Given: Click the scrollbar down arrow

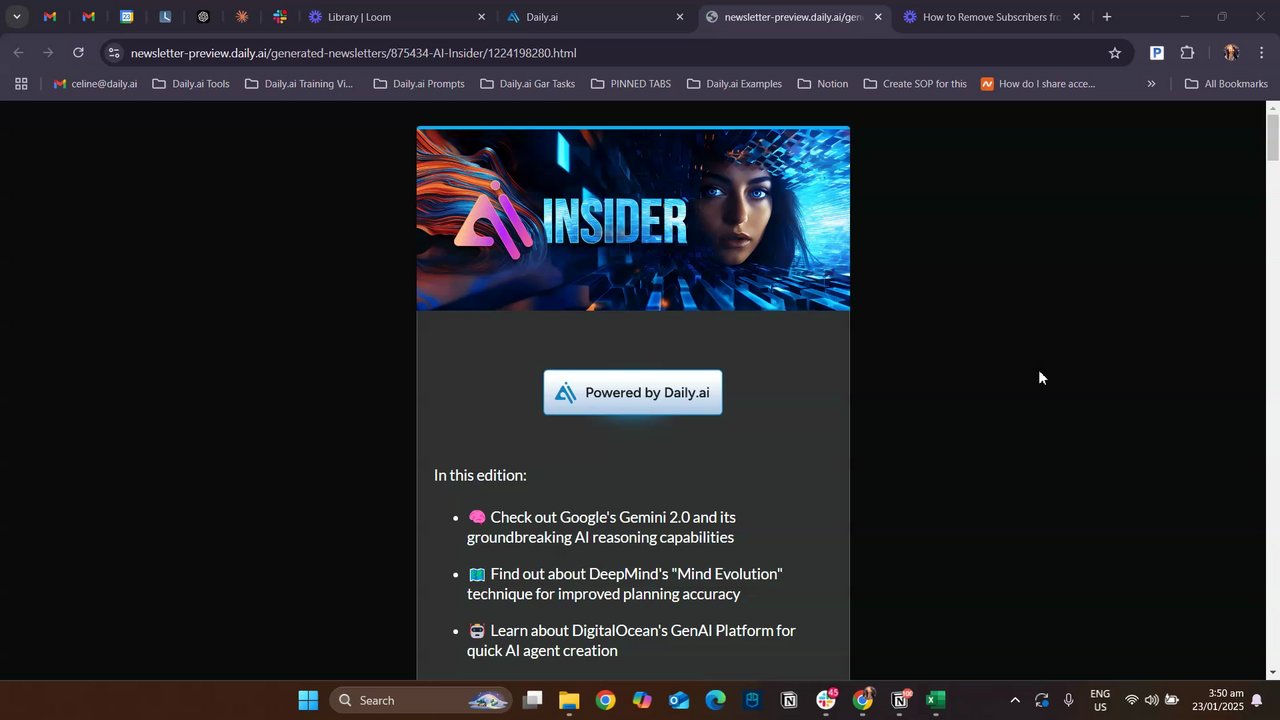Looking at the screenshot, I should [x=1272, y=673].
